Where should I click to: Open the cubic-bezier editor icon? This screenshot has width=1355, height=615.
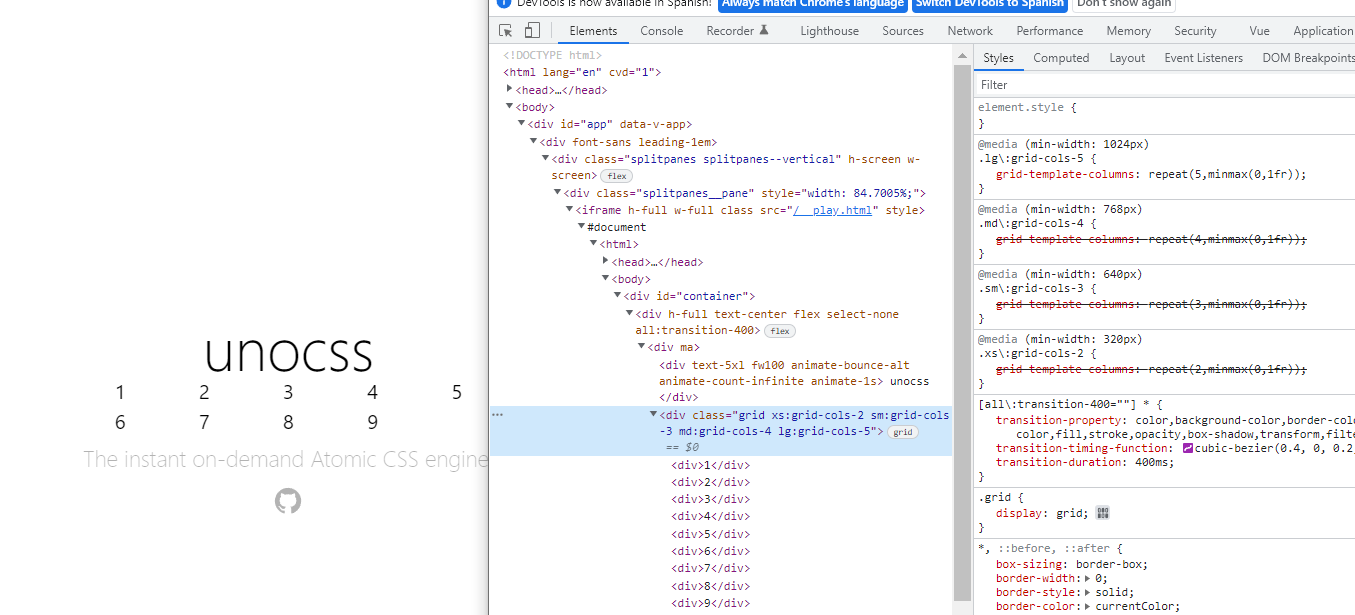(1190, 448)
